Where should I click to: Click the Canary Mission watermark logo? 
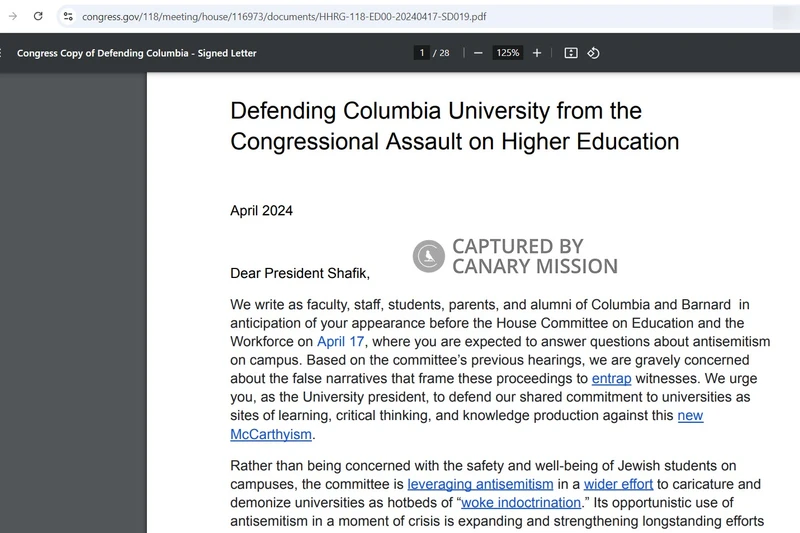click(x=429, y=256)
